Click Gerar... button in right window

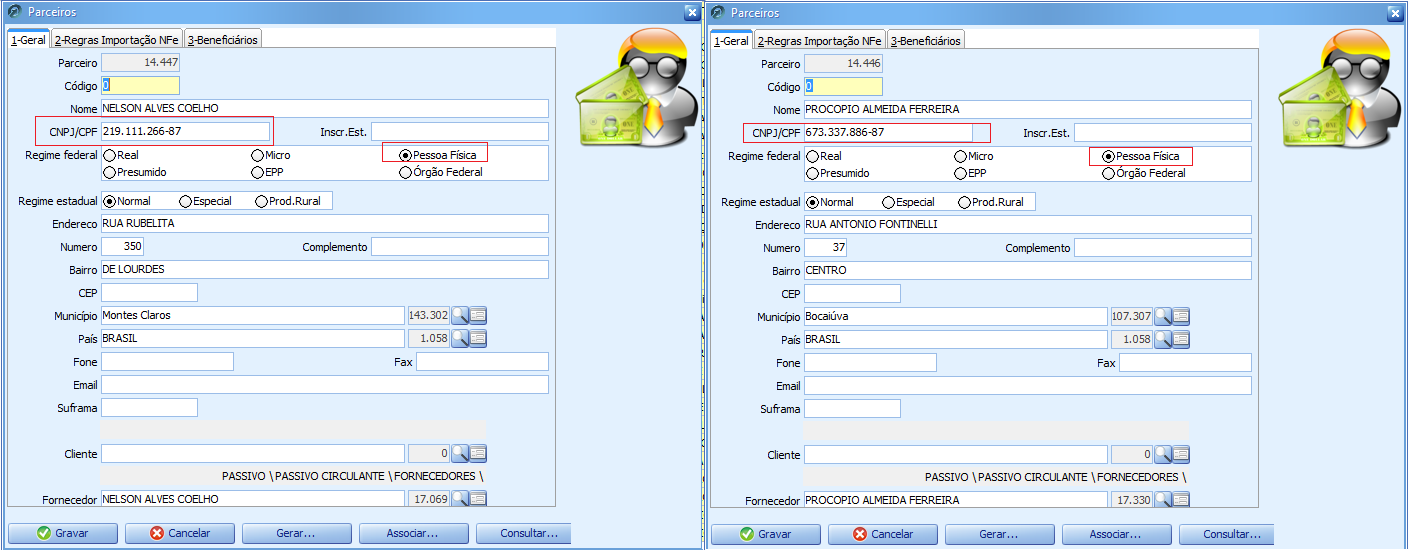999,534
